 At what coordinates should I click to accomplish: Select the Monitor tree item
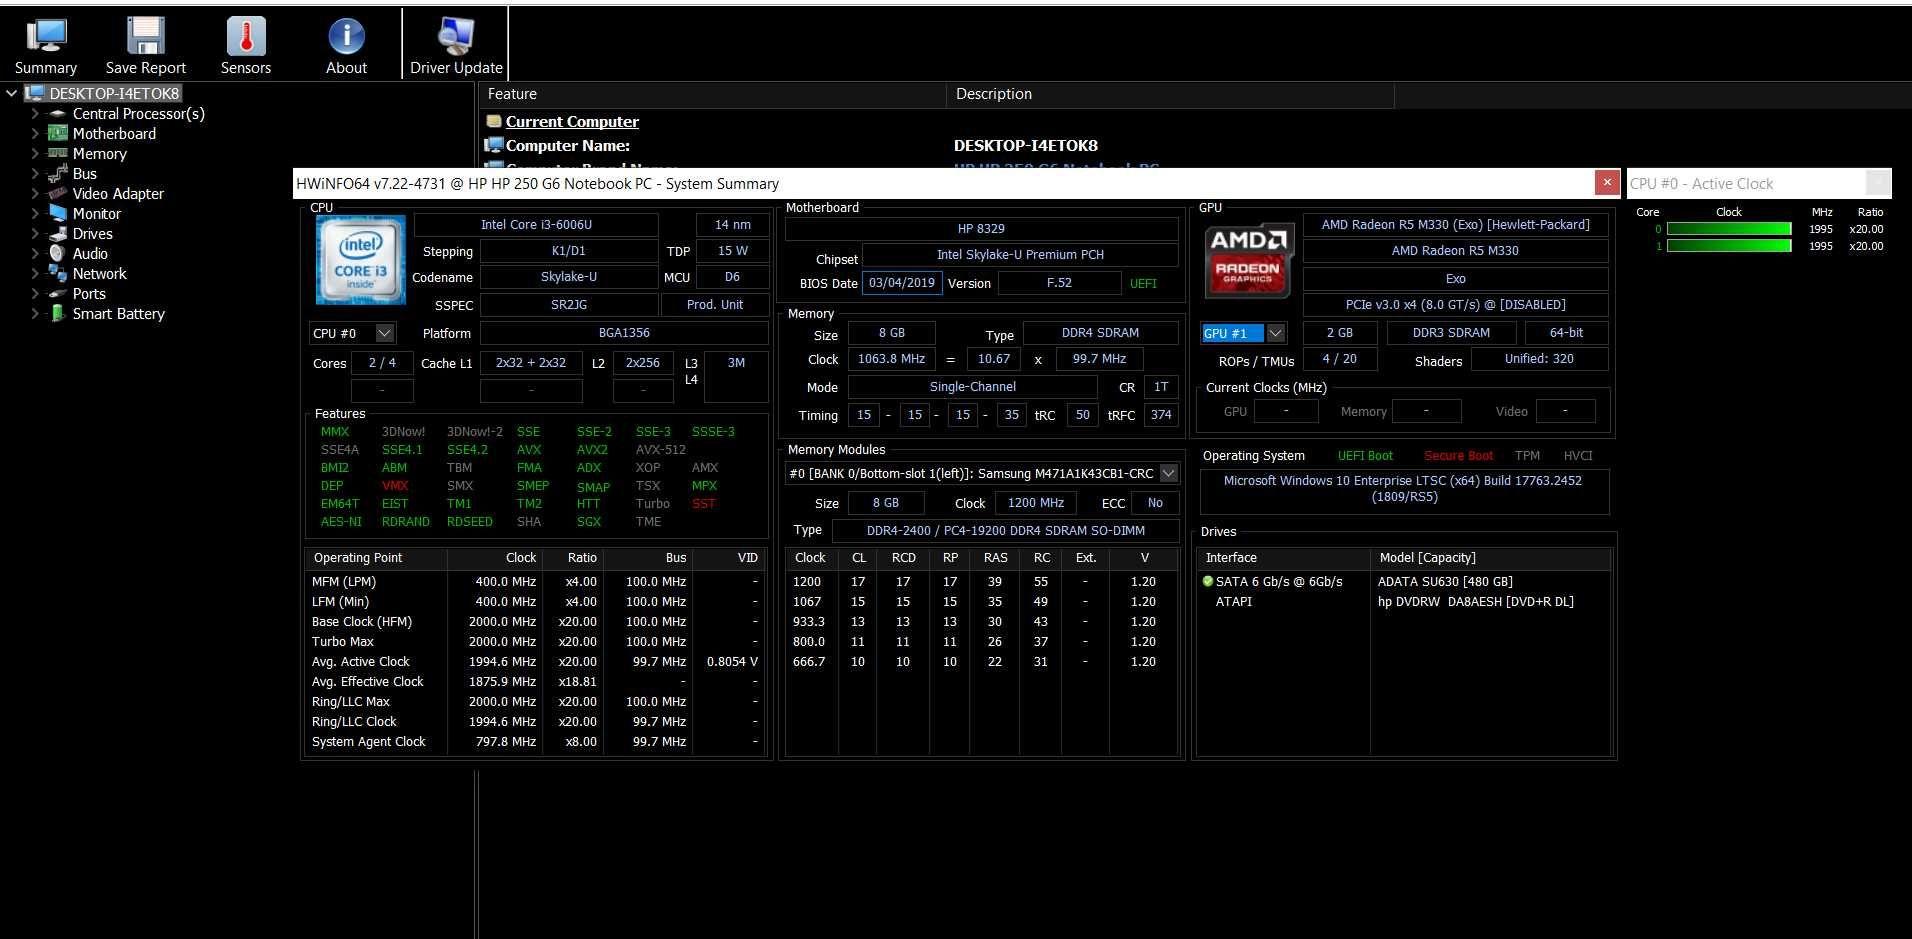[x=97, y=213]
